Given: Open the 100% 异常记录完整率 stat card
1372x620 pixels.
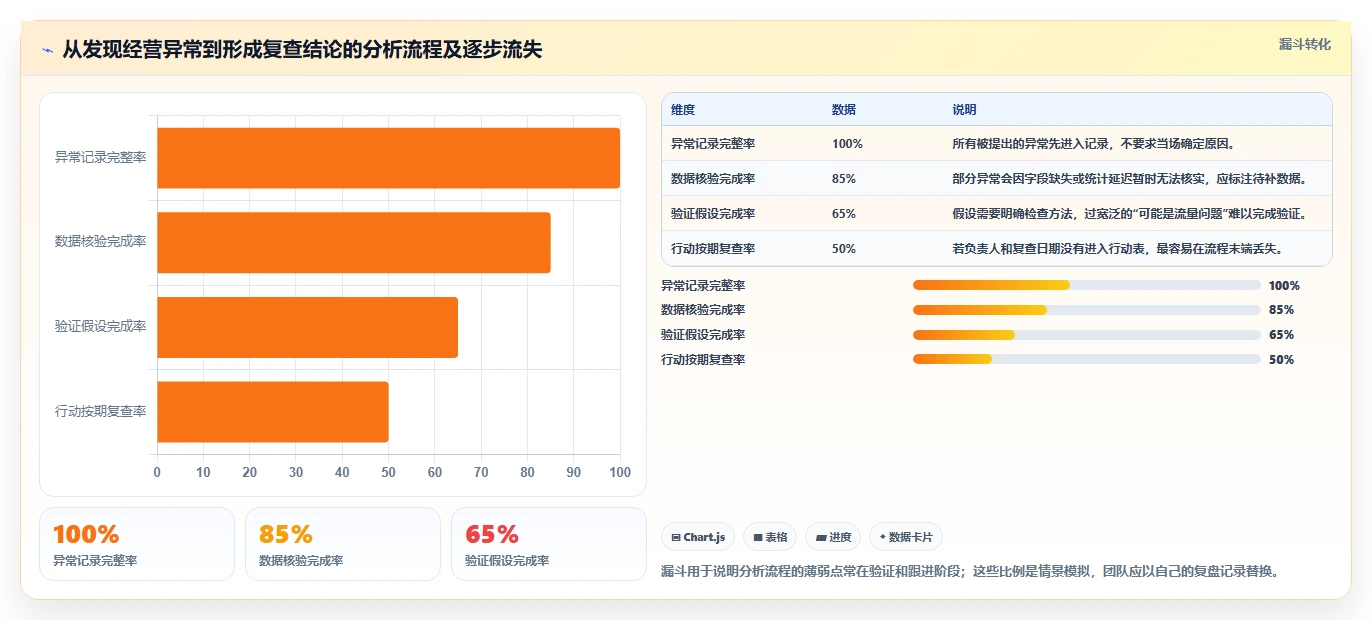Looking at the screenshot, I should pos(137,544).
